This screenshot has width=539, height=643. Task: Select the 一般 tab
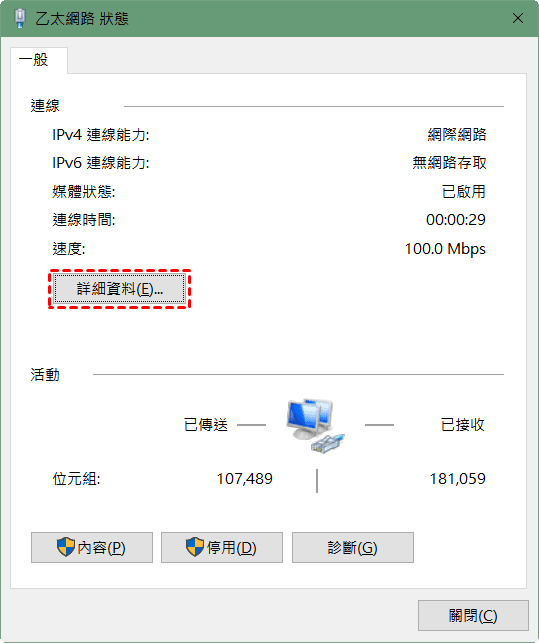[x=34, y=60]
